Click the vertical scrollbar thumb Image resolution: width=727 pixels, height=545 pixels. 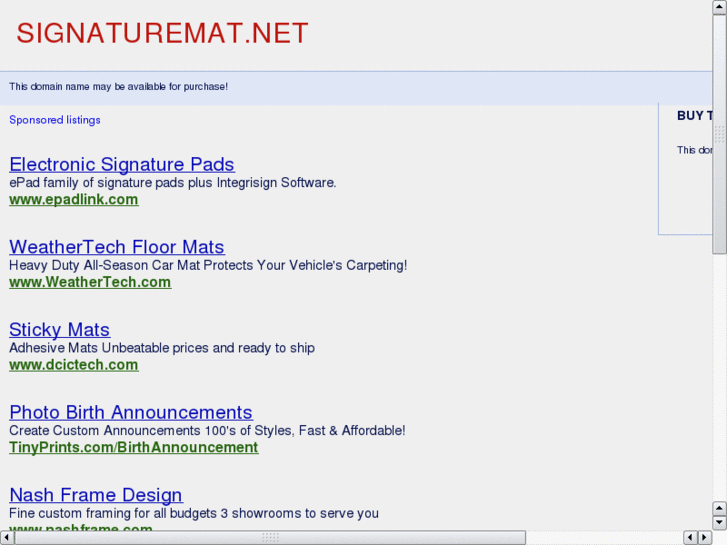[x=719, y=134]
